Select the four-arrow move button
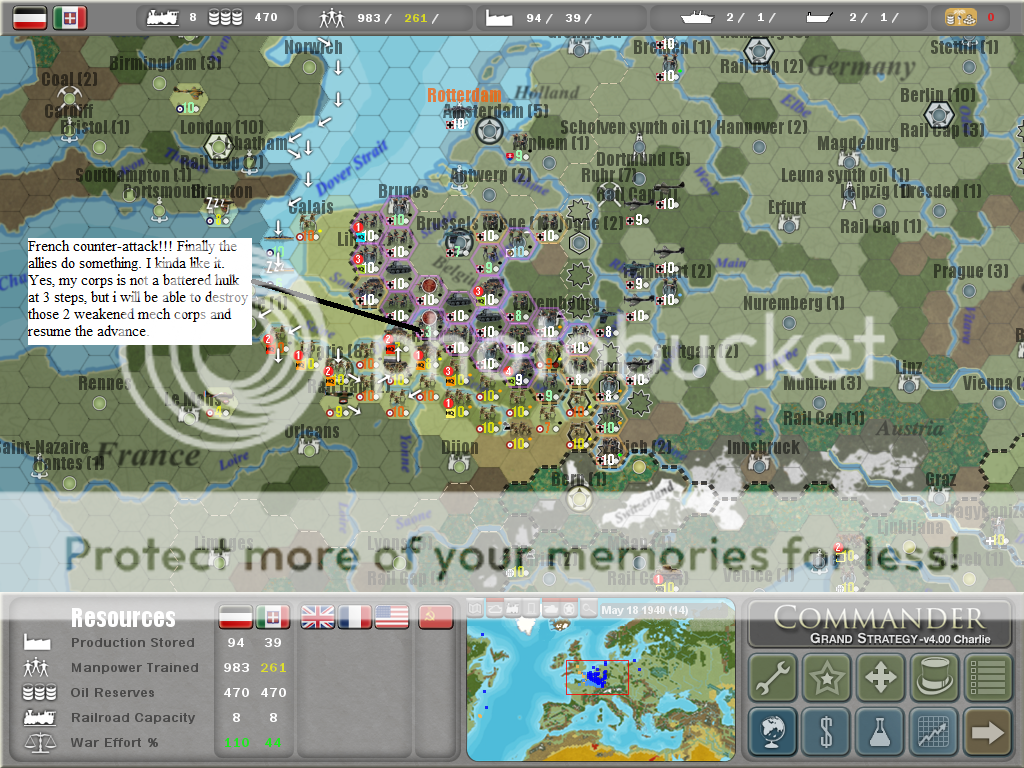Image resolution: width=1024 pixels, height=768 pixels. pos(881,678)
